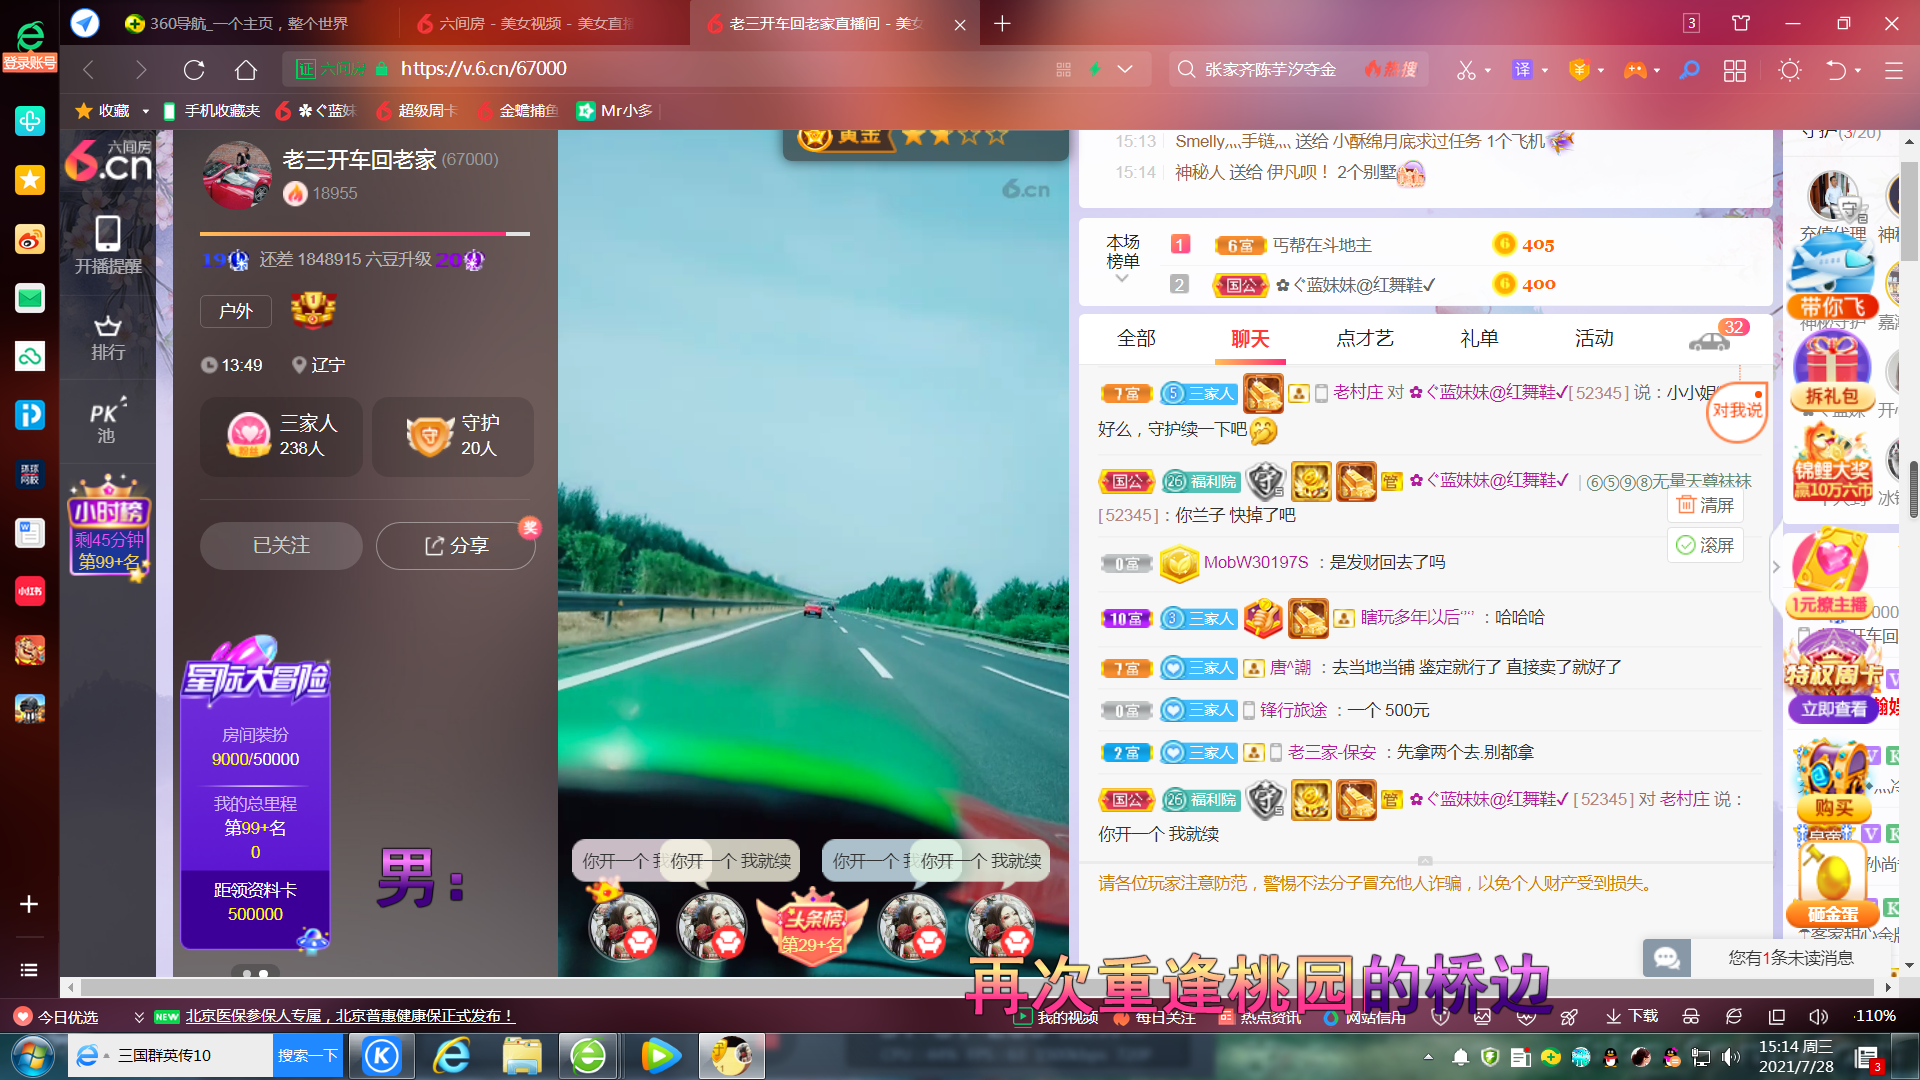
Task: Click the Weibo icon in browser sidebar
Action: pyautogui.click(x=30, y=239)
